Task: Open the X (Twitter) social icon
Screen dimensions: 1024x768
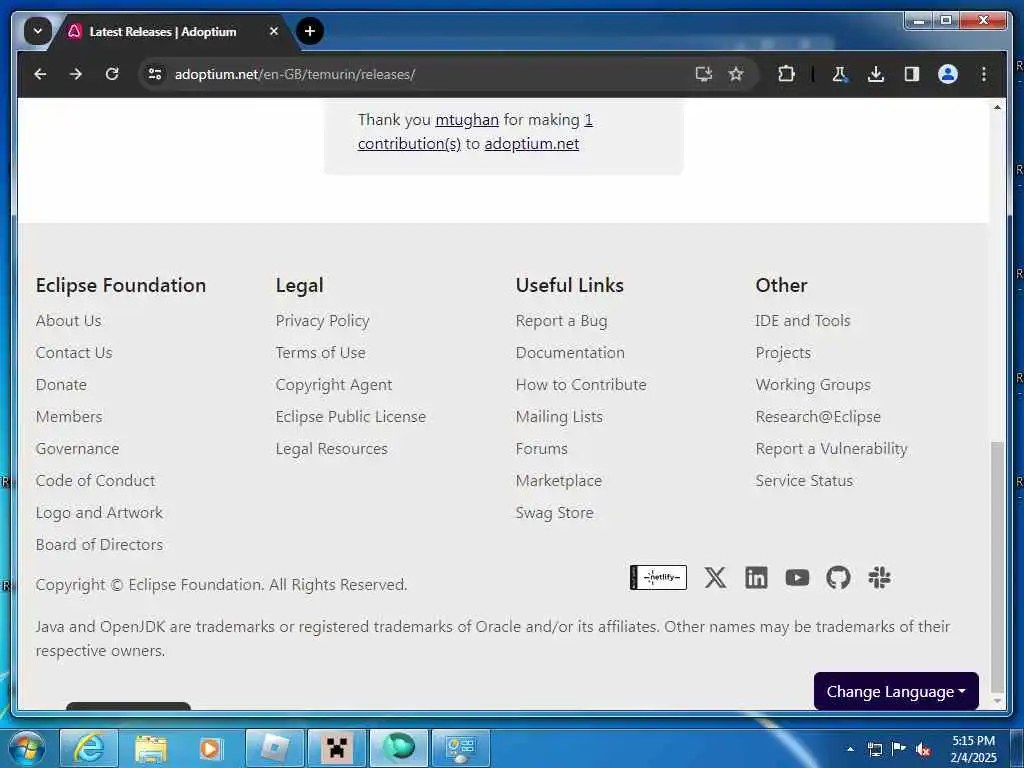Action: (x=715, y=577)
